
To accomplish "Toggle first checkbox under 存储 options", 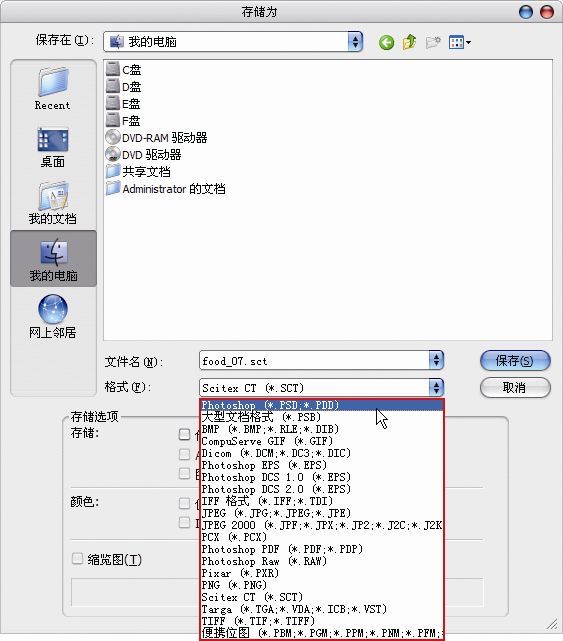I will pos(184,434).
